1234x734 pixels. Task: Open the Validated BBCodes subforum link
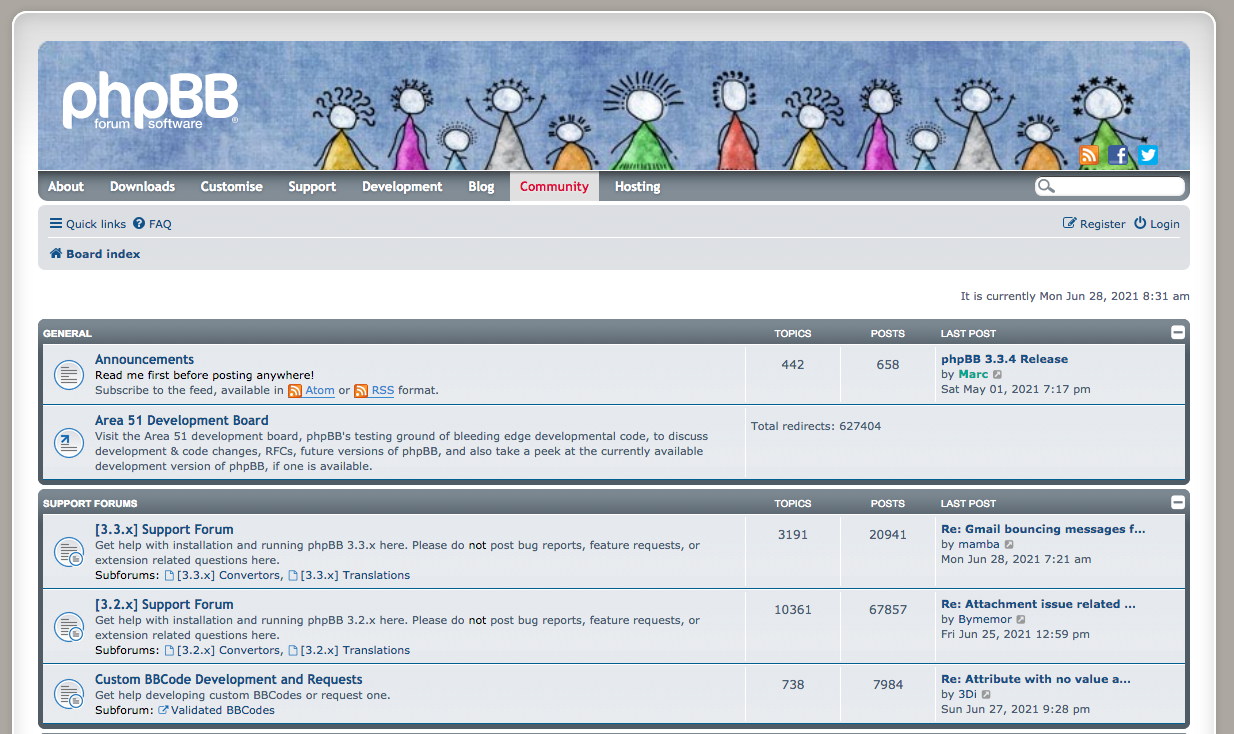[x=222, y=711]
